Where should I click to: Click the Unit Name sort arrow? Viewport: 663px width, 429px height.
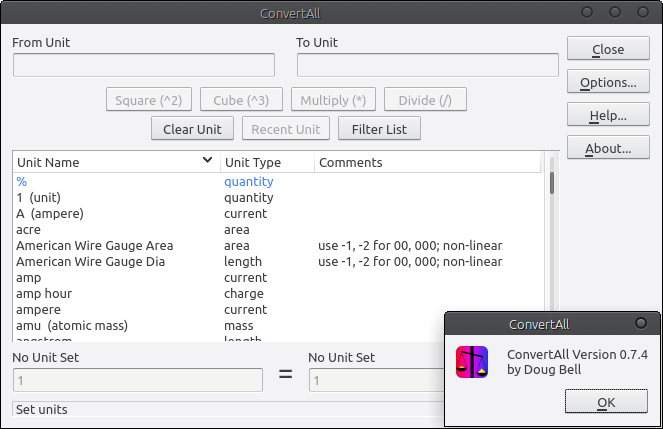207,161
